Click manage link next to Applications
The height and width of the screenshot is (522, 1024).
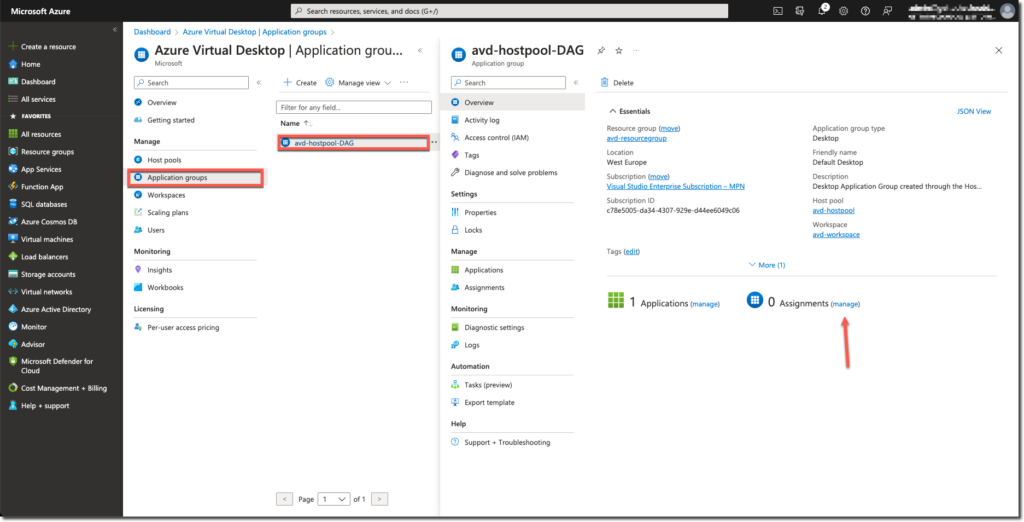(705, 304)
